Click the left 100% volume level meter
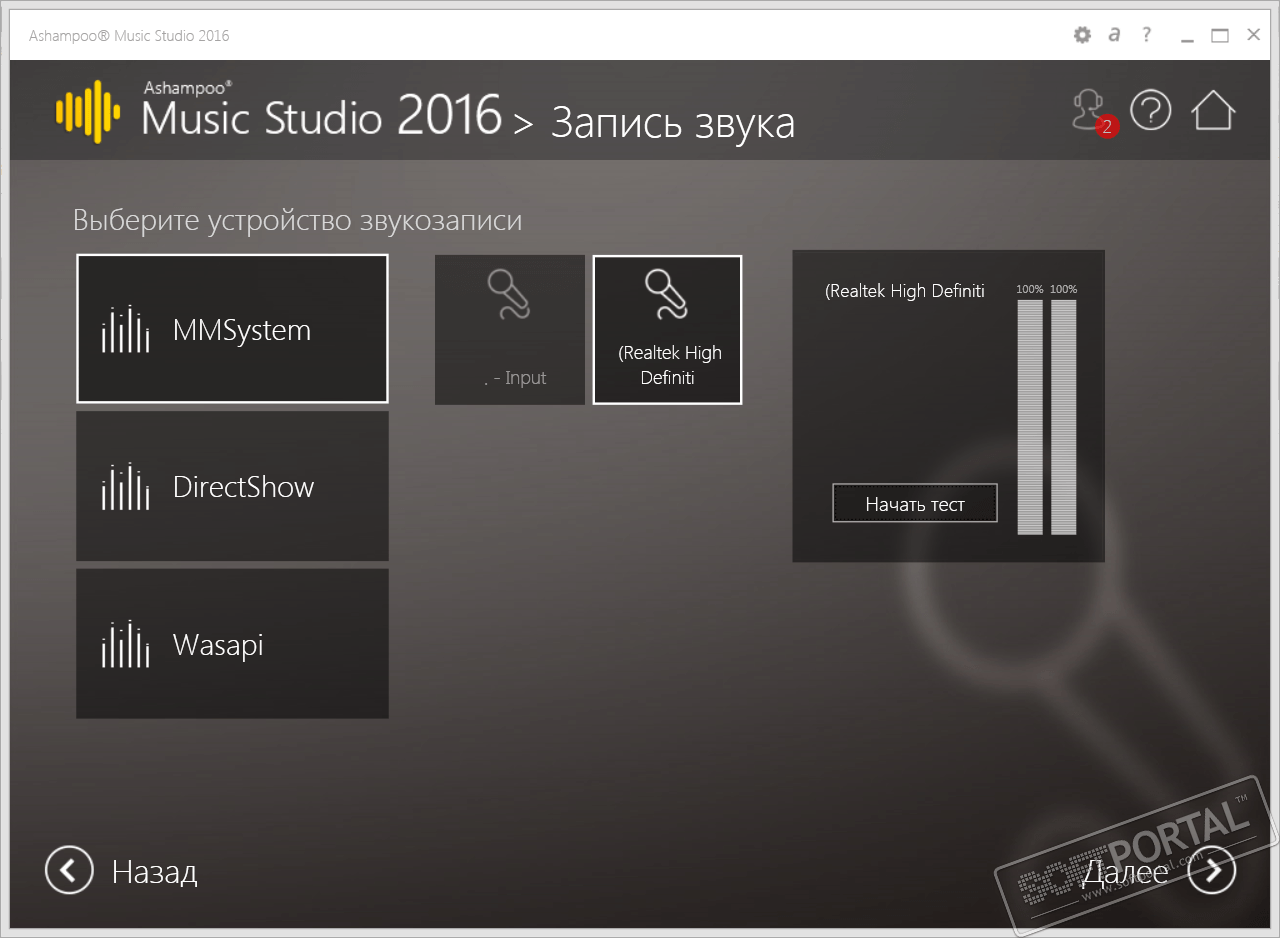The image size is (1280, 938). click(1030, 415)
